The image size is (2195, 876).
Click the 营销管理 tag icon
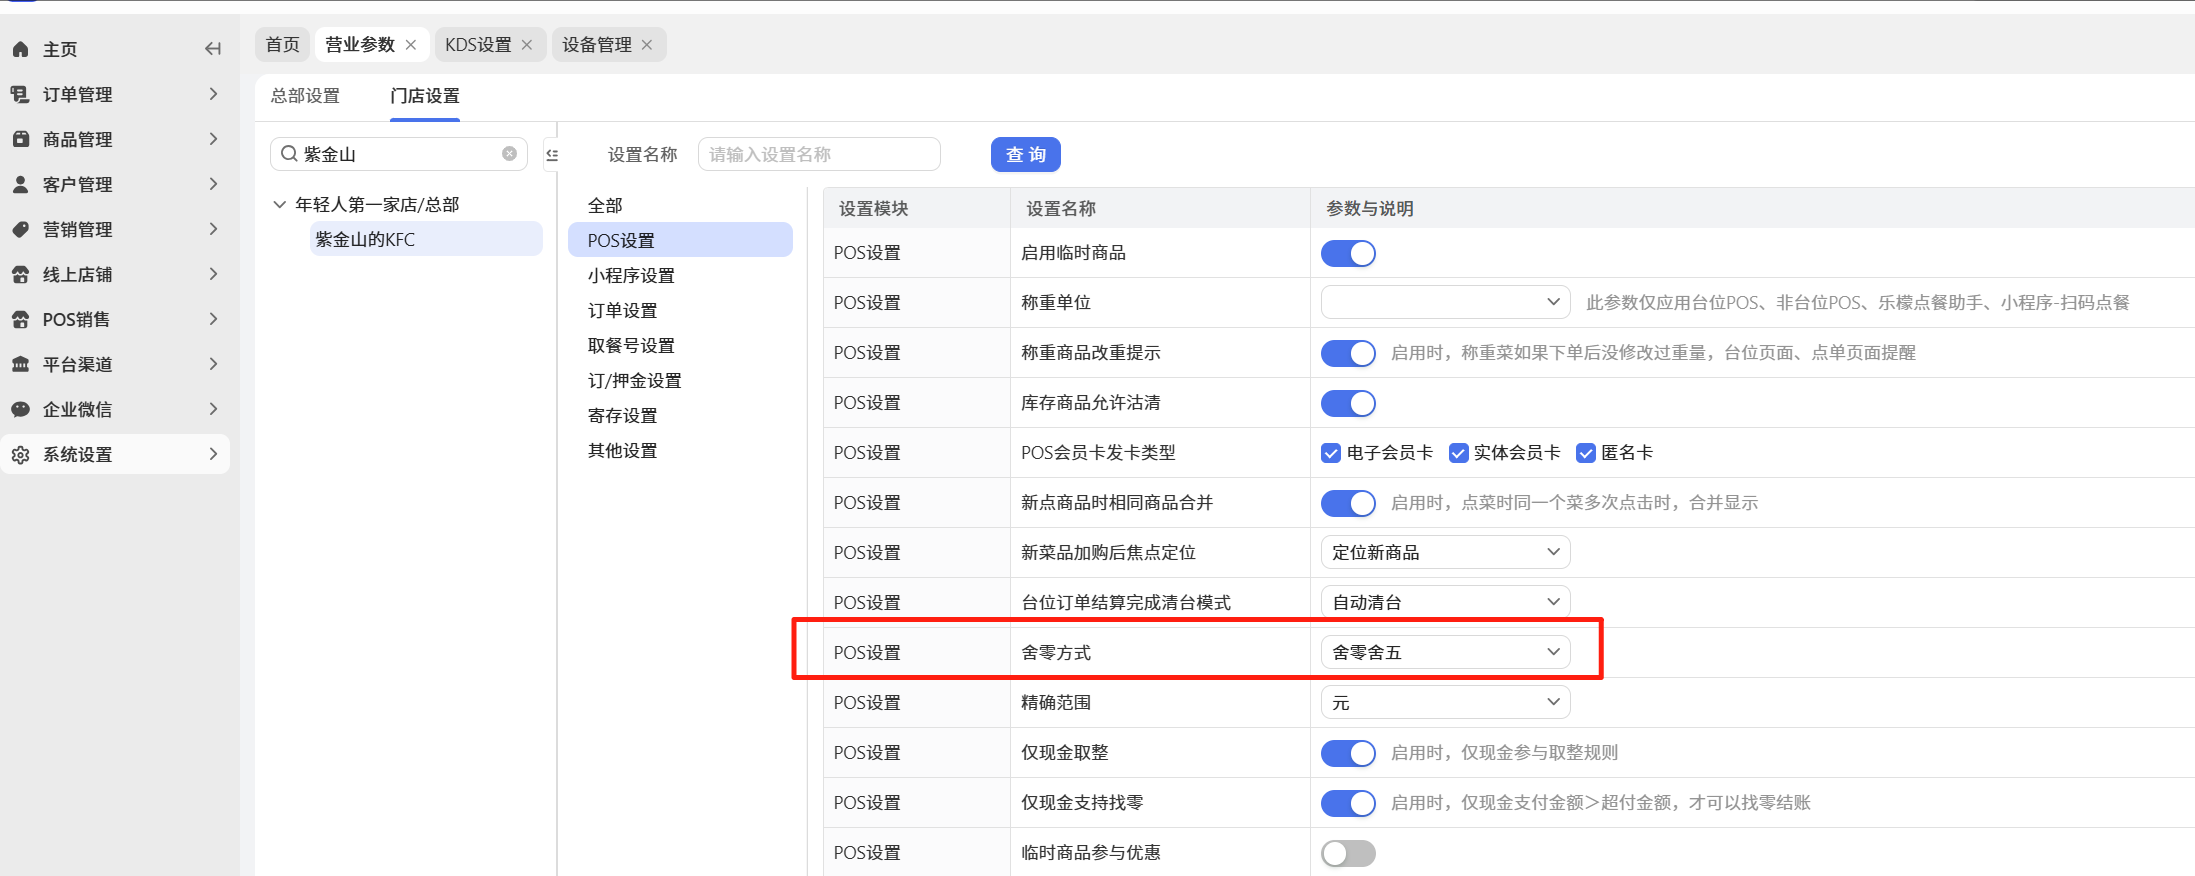pyautogui.click(x=20, y=229)
